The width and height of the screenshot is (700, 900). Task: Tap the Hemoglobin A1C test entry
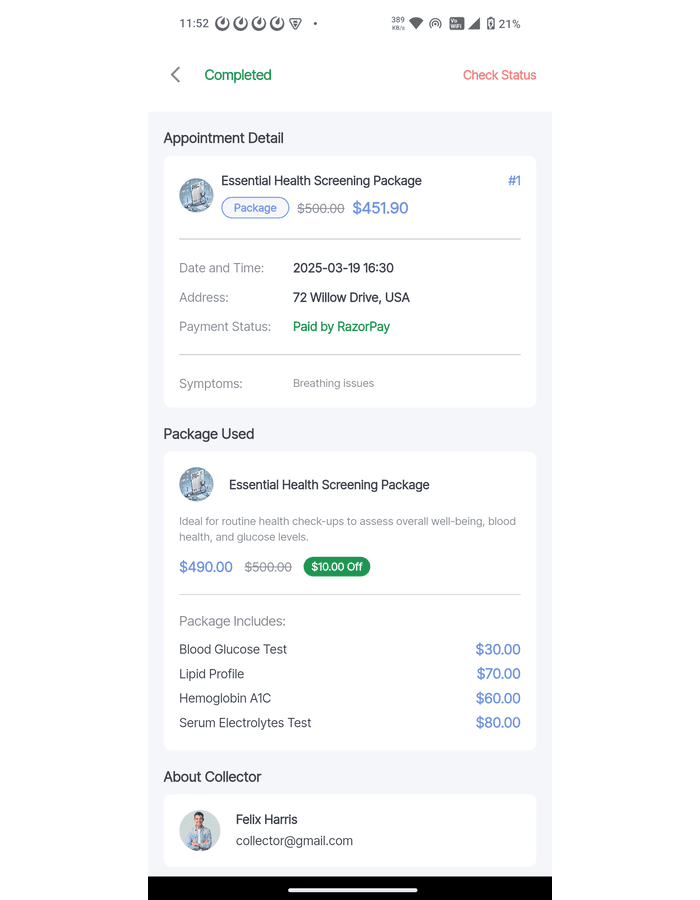(x=225, y=698)
